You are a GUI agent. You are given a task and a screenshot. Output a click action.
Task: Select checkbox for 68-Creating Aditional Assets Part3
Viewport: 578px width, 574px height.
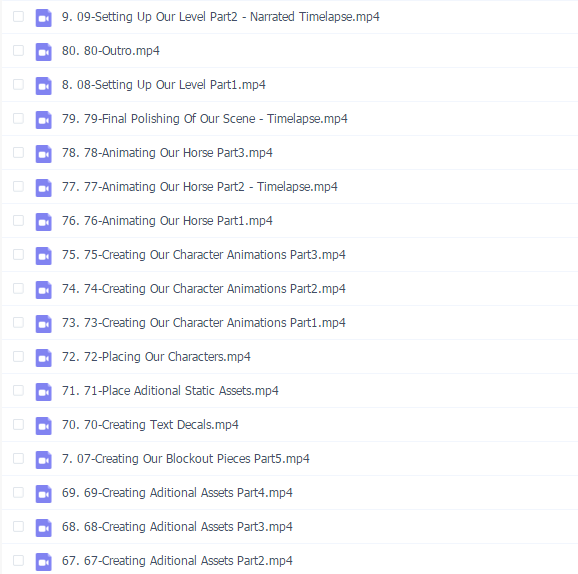[18, 526]
